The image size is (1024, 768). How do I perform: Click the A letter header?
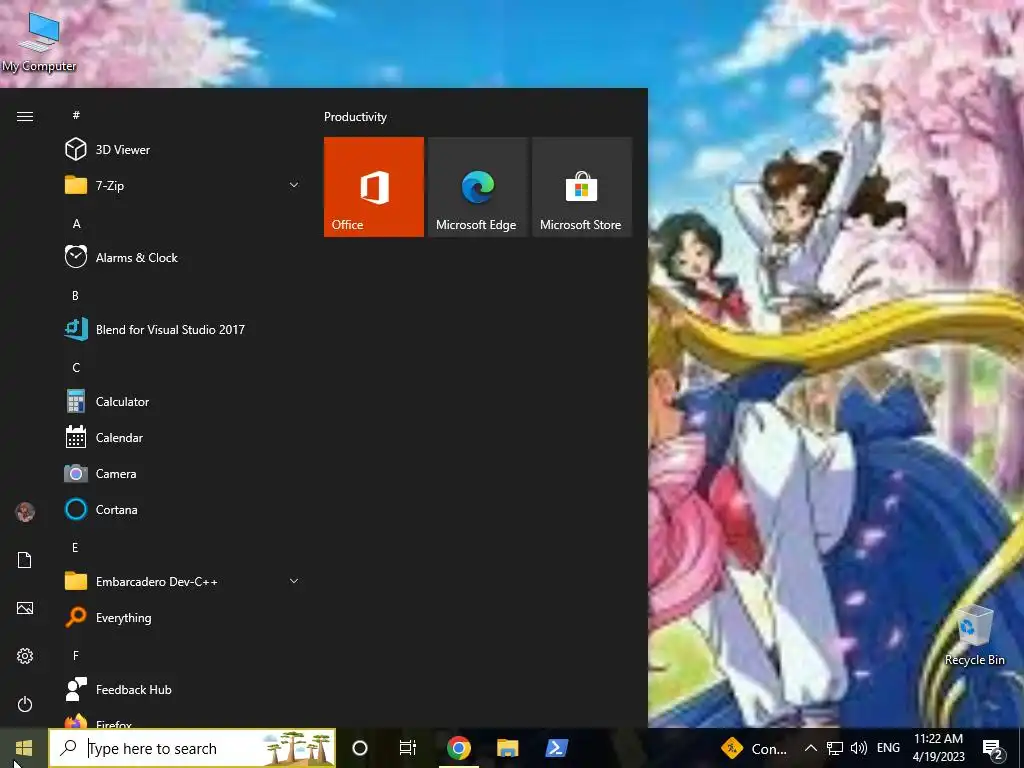tap(76, 223)
